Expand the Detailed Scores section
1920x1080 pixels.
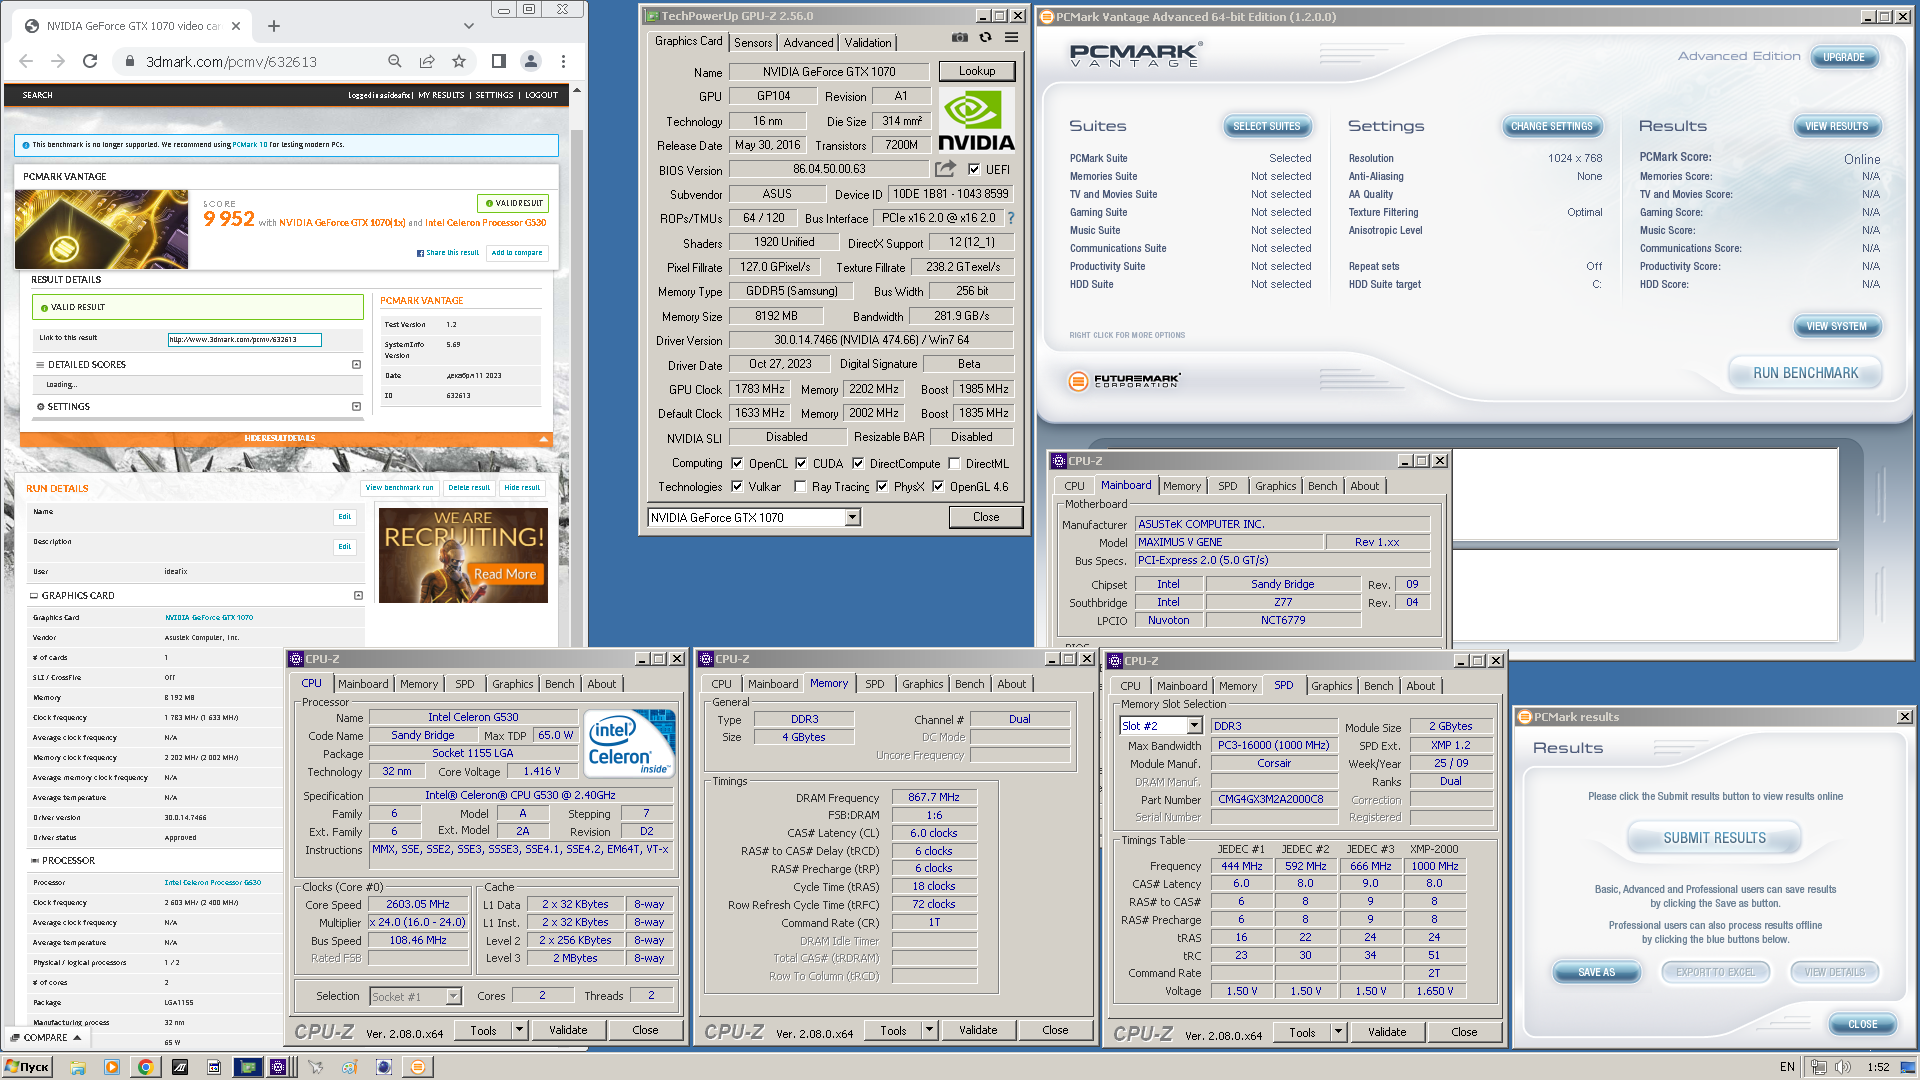(x=356, y=365)
